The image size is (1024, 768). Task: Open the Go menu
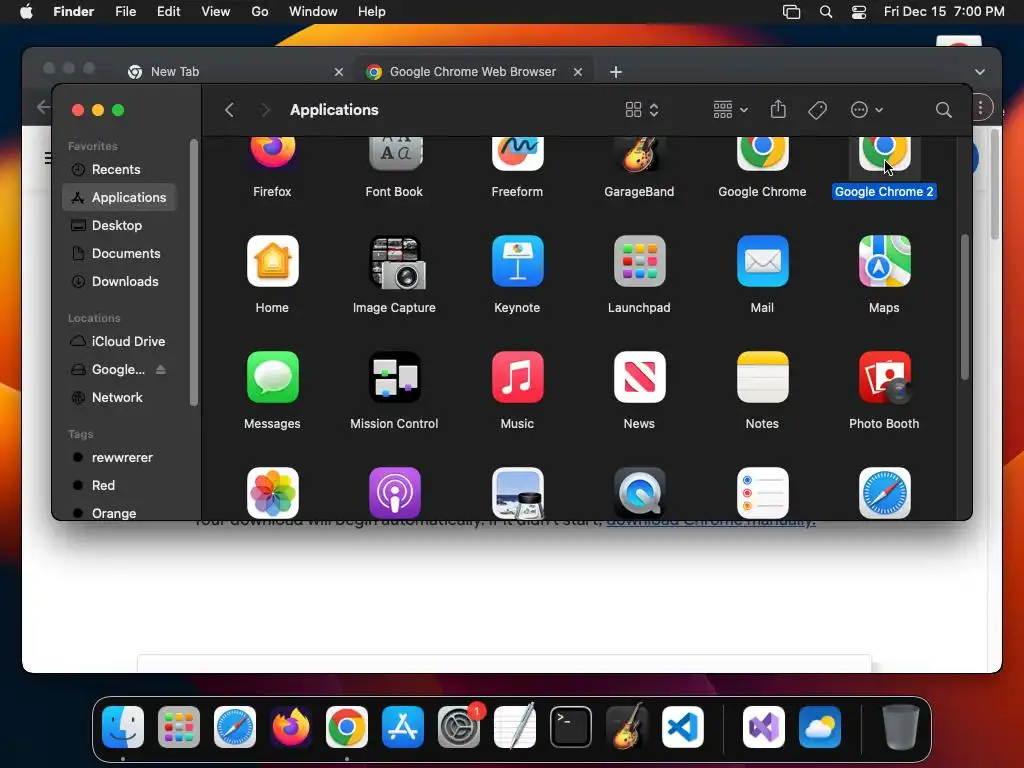click(260, 12)
